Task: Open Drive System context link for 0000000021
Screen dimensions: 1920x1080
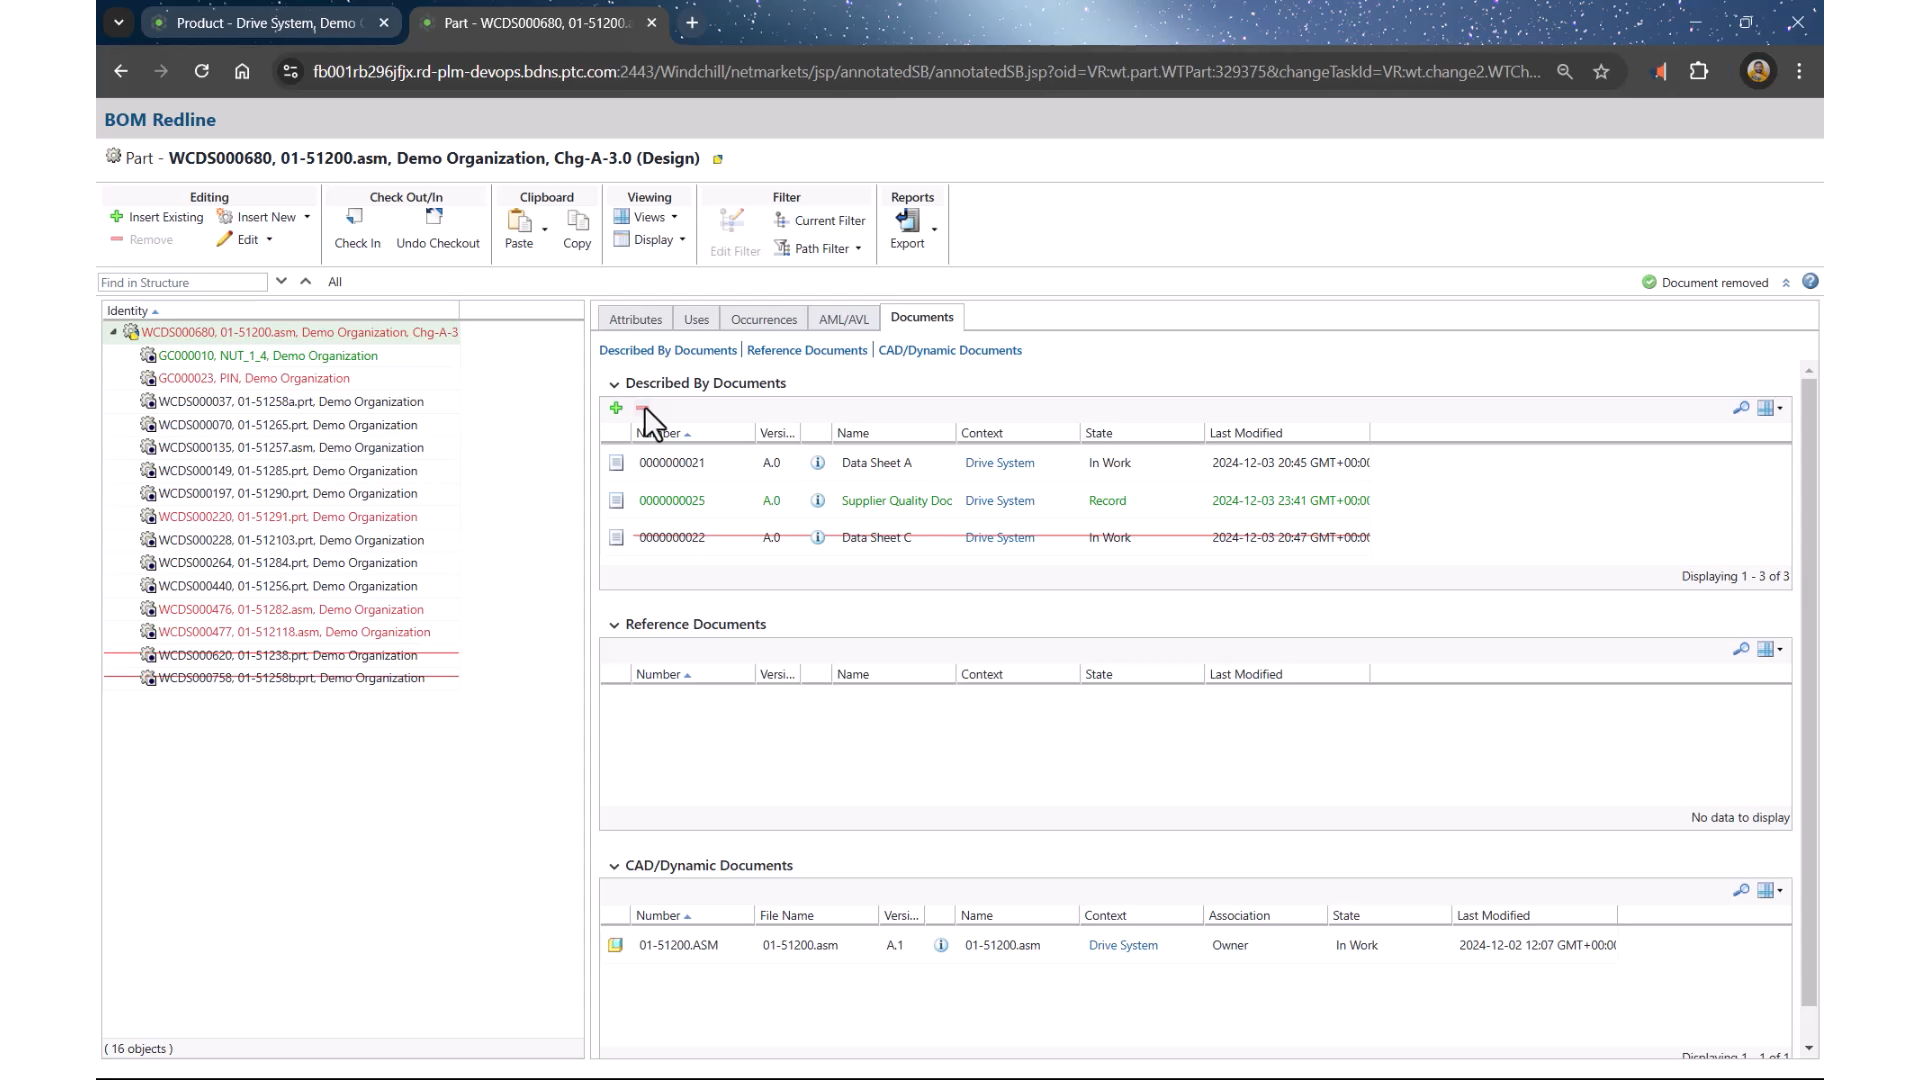Action: [x=999, y=463]
